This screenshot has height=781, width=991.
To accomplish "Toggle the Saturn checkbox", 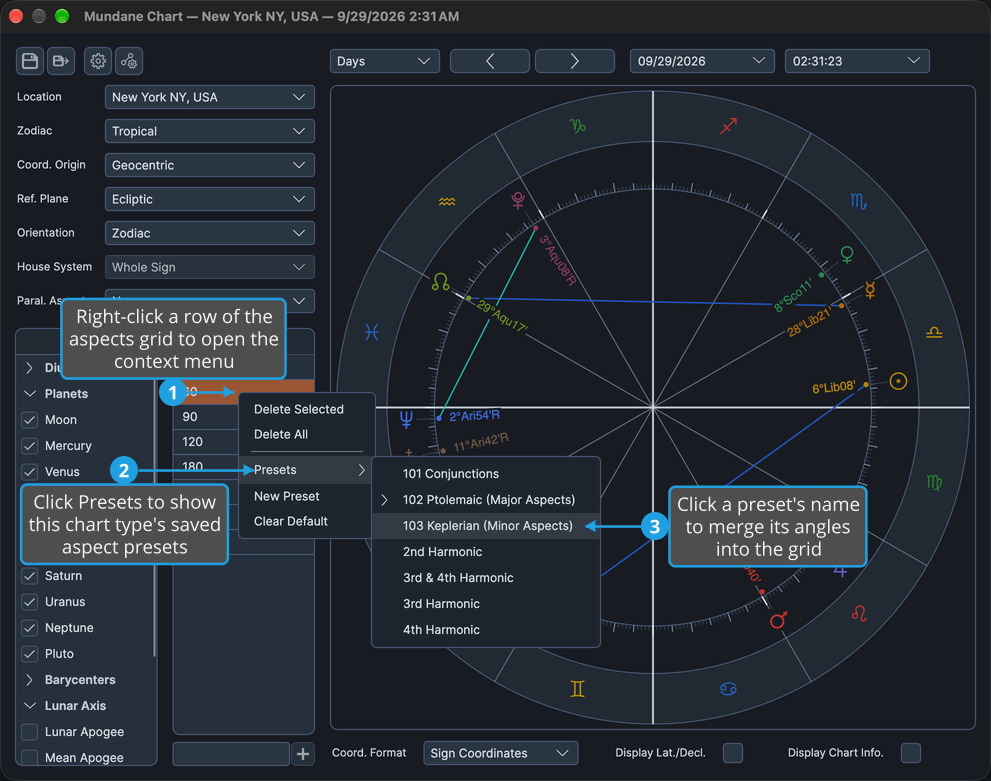I will tap(30, 576).
